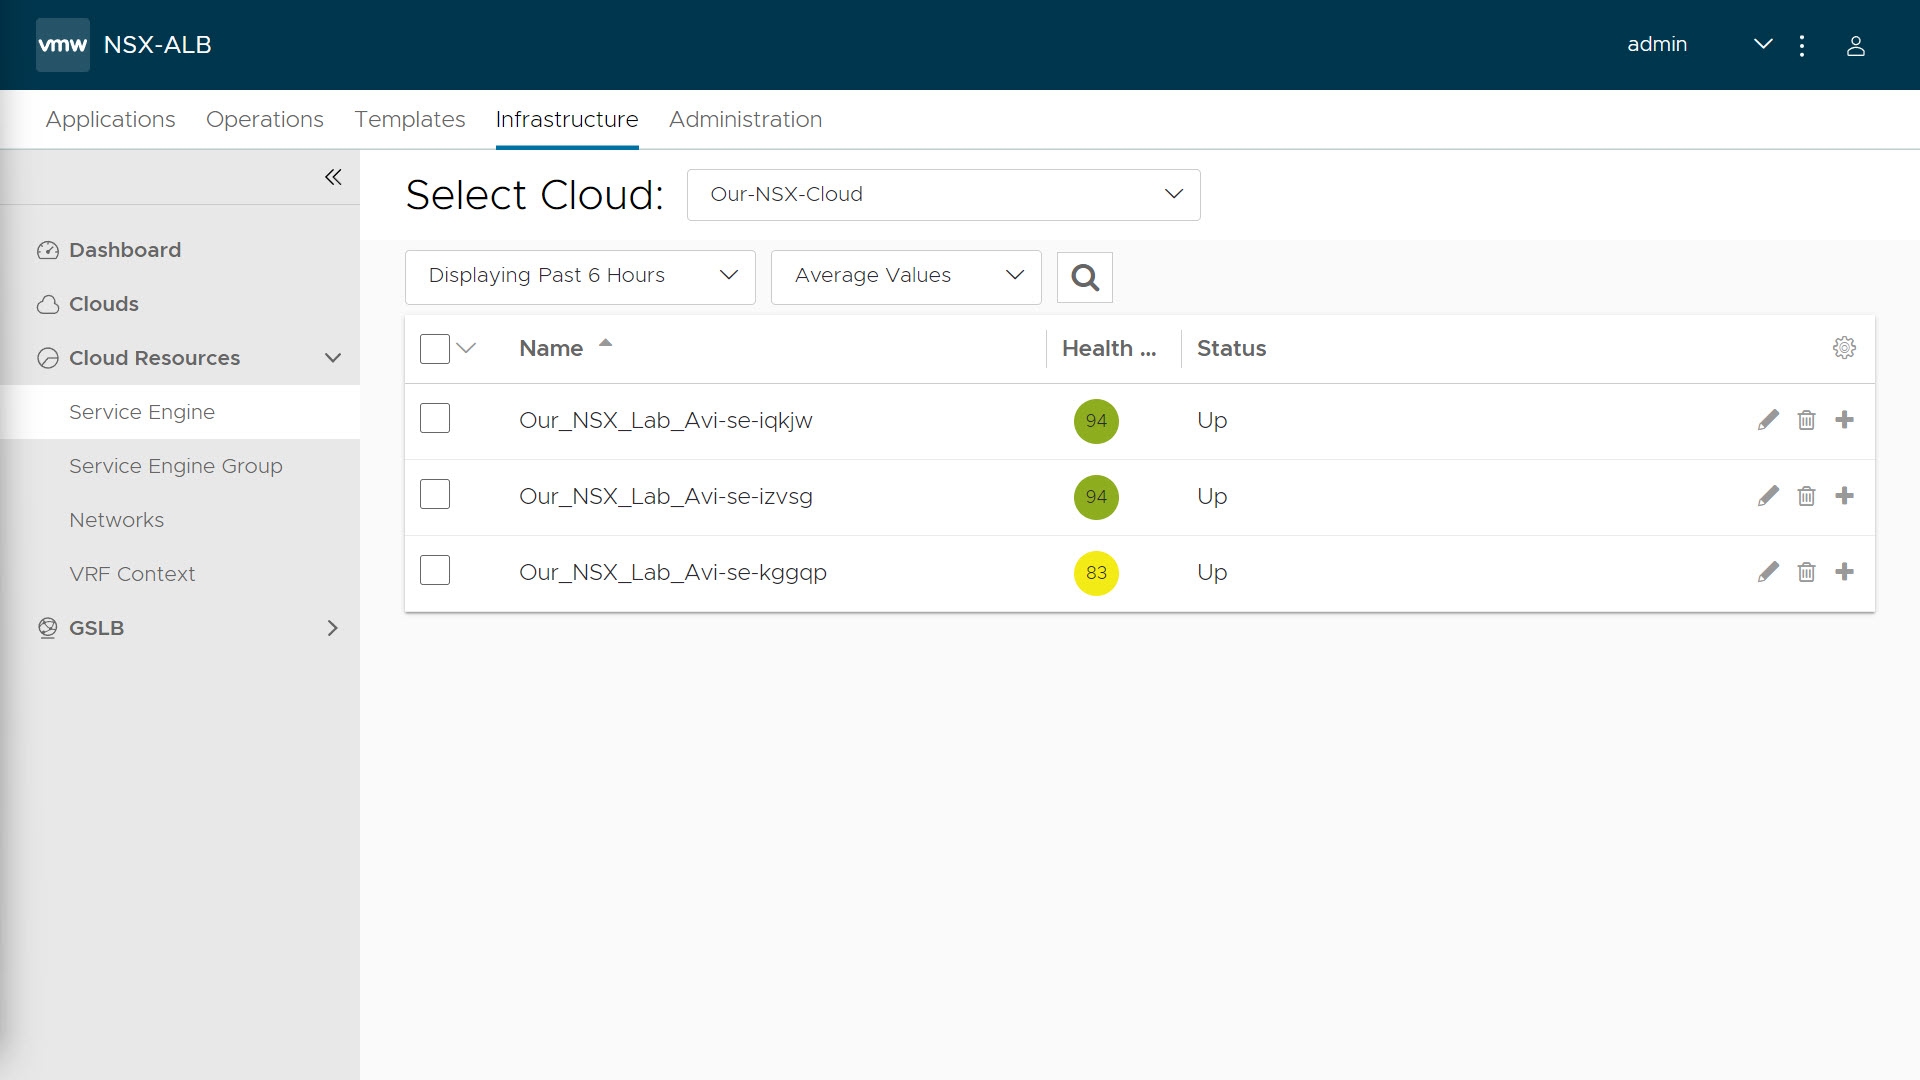Edit service engine Our_NSX_Lab_Avi-se-iqkjw with pencil icon
Screen dimensions: 1920x1080
[1768, 420]
